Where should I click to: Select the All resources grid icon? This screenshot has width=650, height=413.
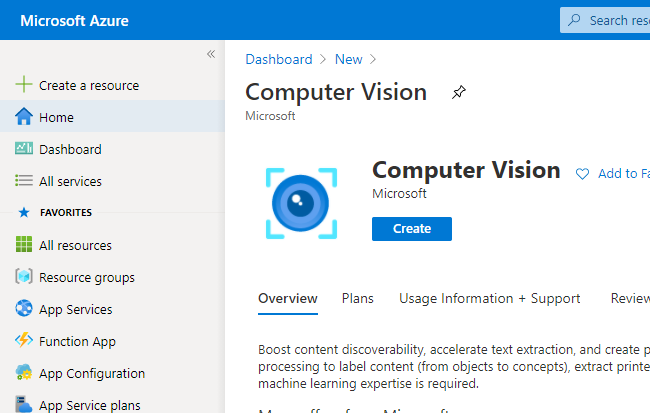[24, 245]
